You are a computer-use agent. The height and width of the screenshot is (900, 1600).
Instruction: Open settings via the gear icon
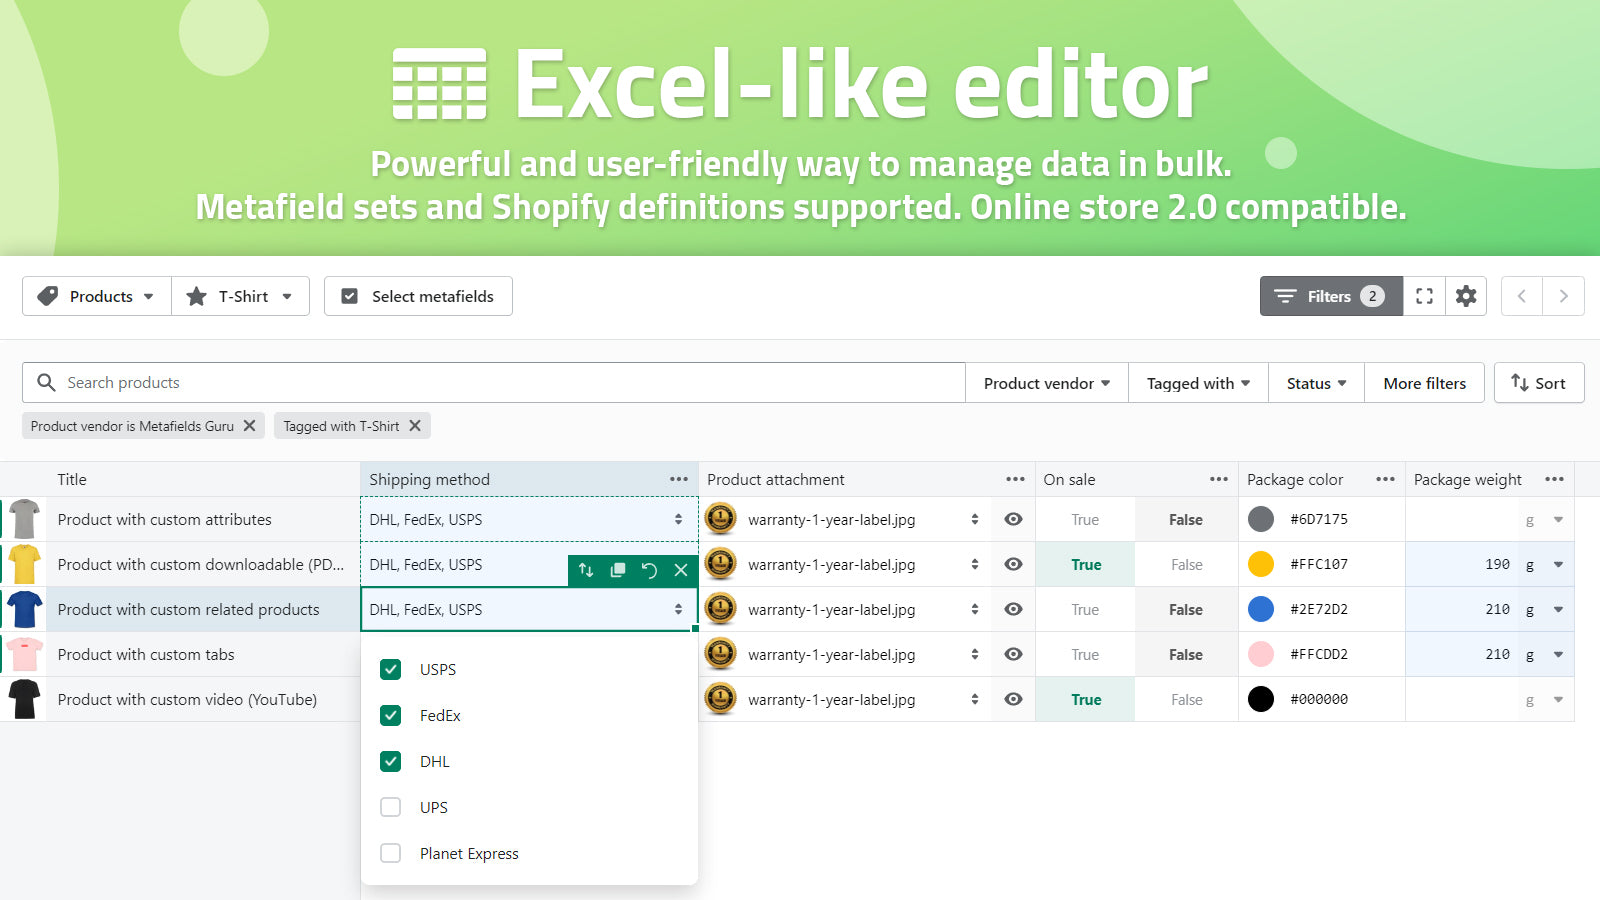(x=1466, y=296)
